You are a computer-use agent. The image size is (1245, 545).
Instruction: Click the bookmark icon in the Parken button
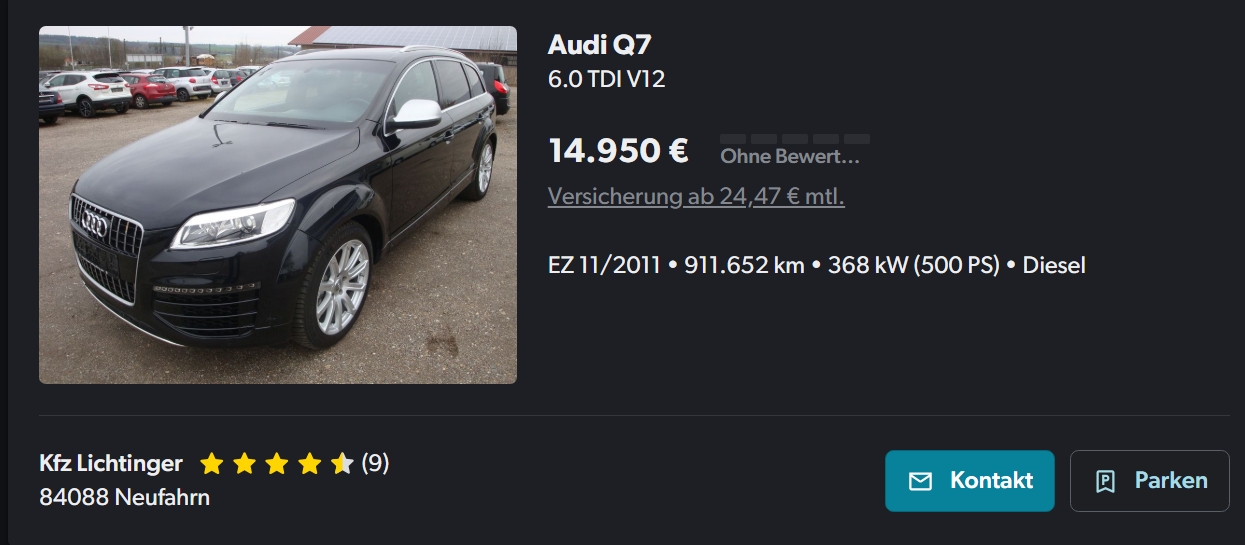tap(1105, 481)
